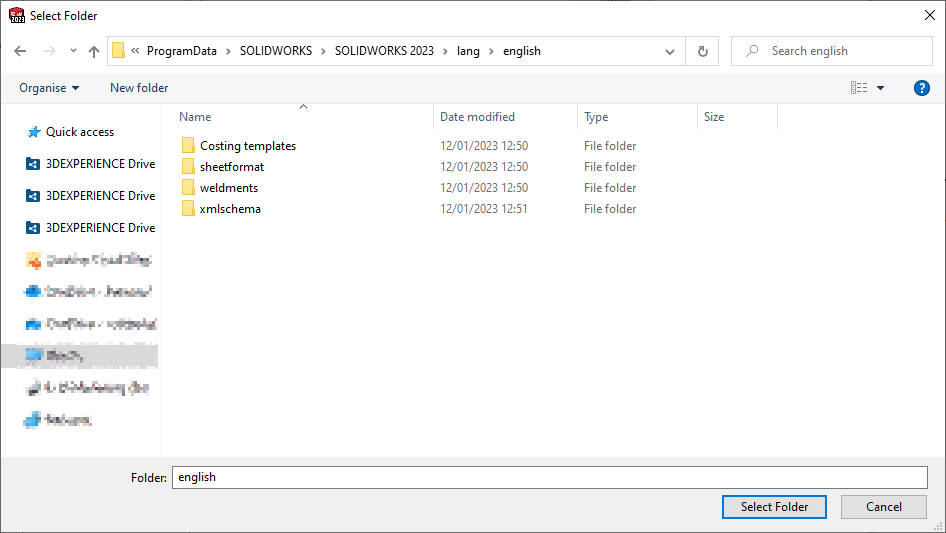Open the Help question mark icon
This screenshot has width=946, height=533.
point(922,88)
